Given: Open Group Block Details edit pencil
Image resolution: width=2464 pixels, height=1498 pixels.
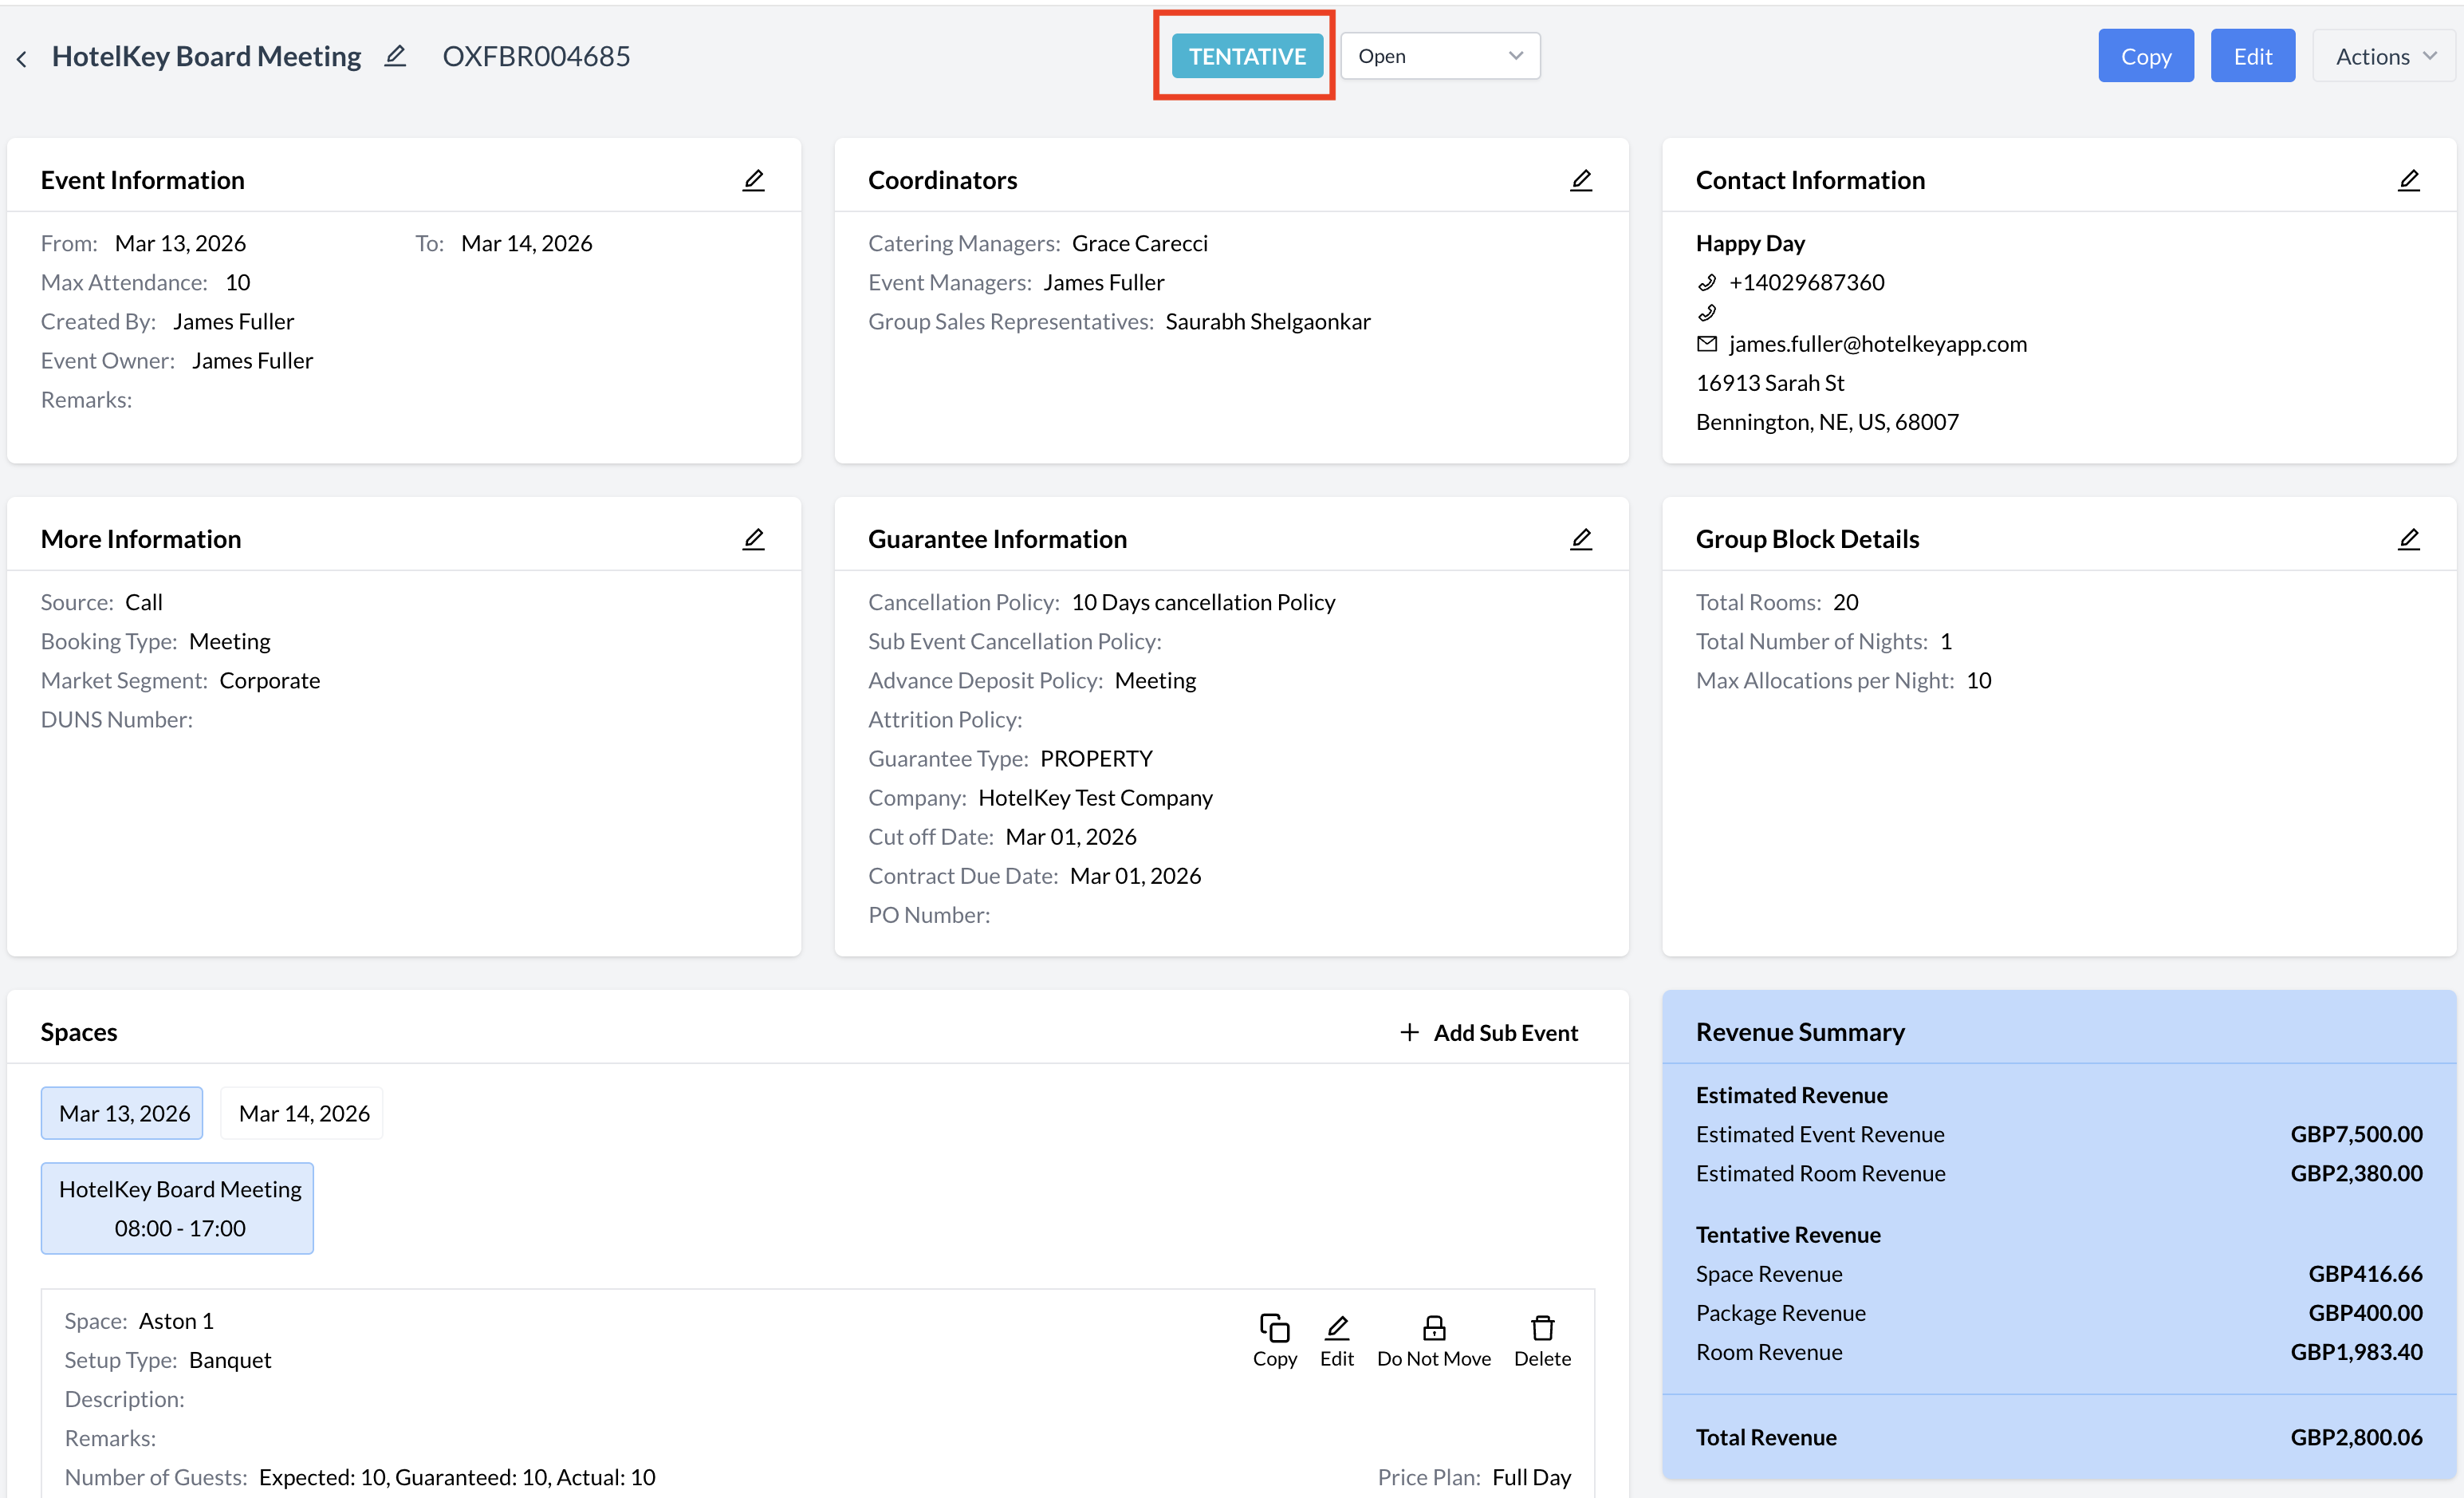Looking at the screenshot, I should tap(2408, 539).
